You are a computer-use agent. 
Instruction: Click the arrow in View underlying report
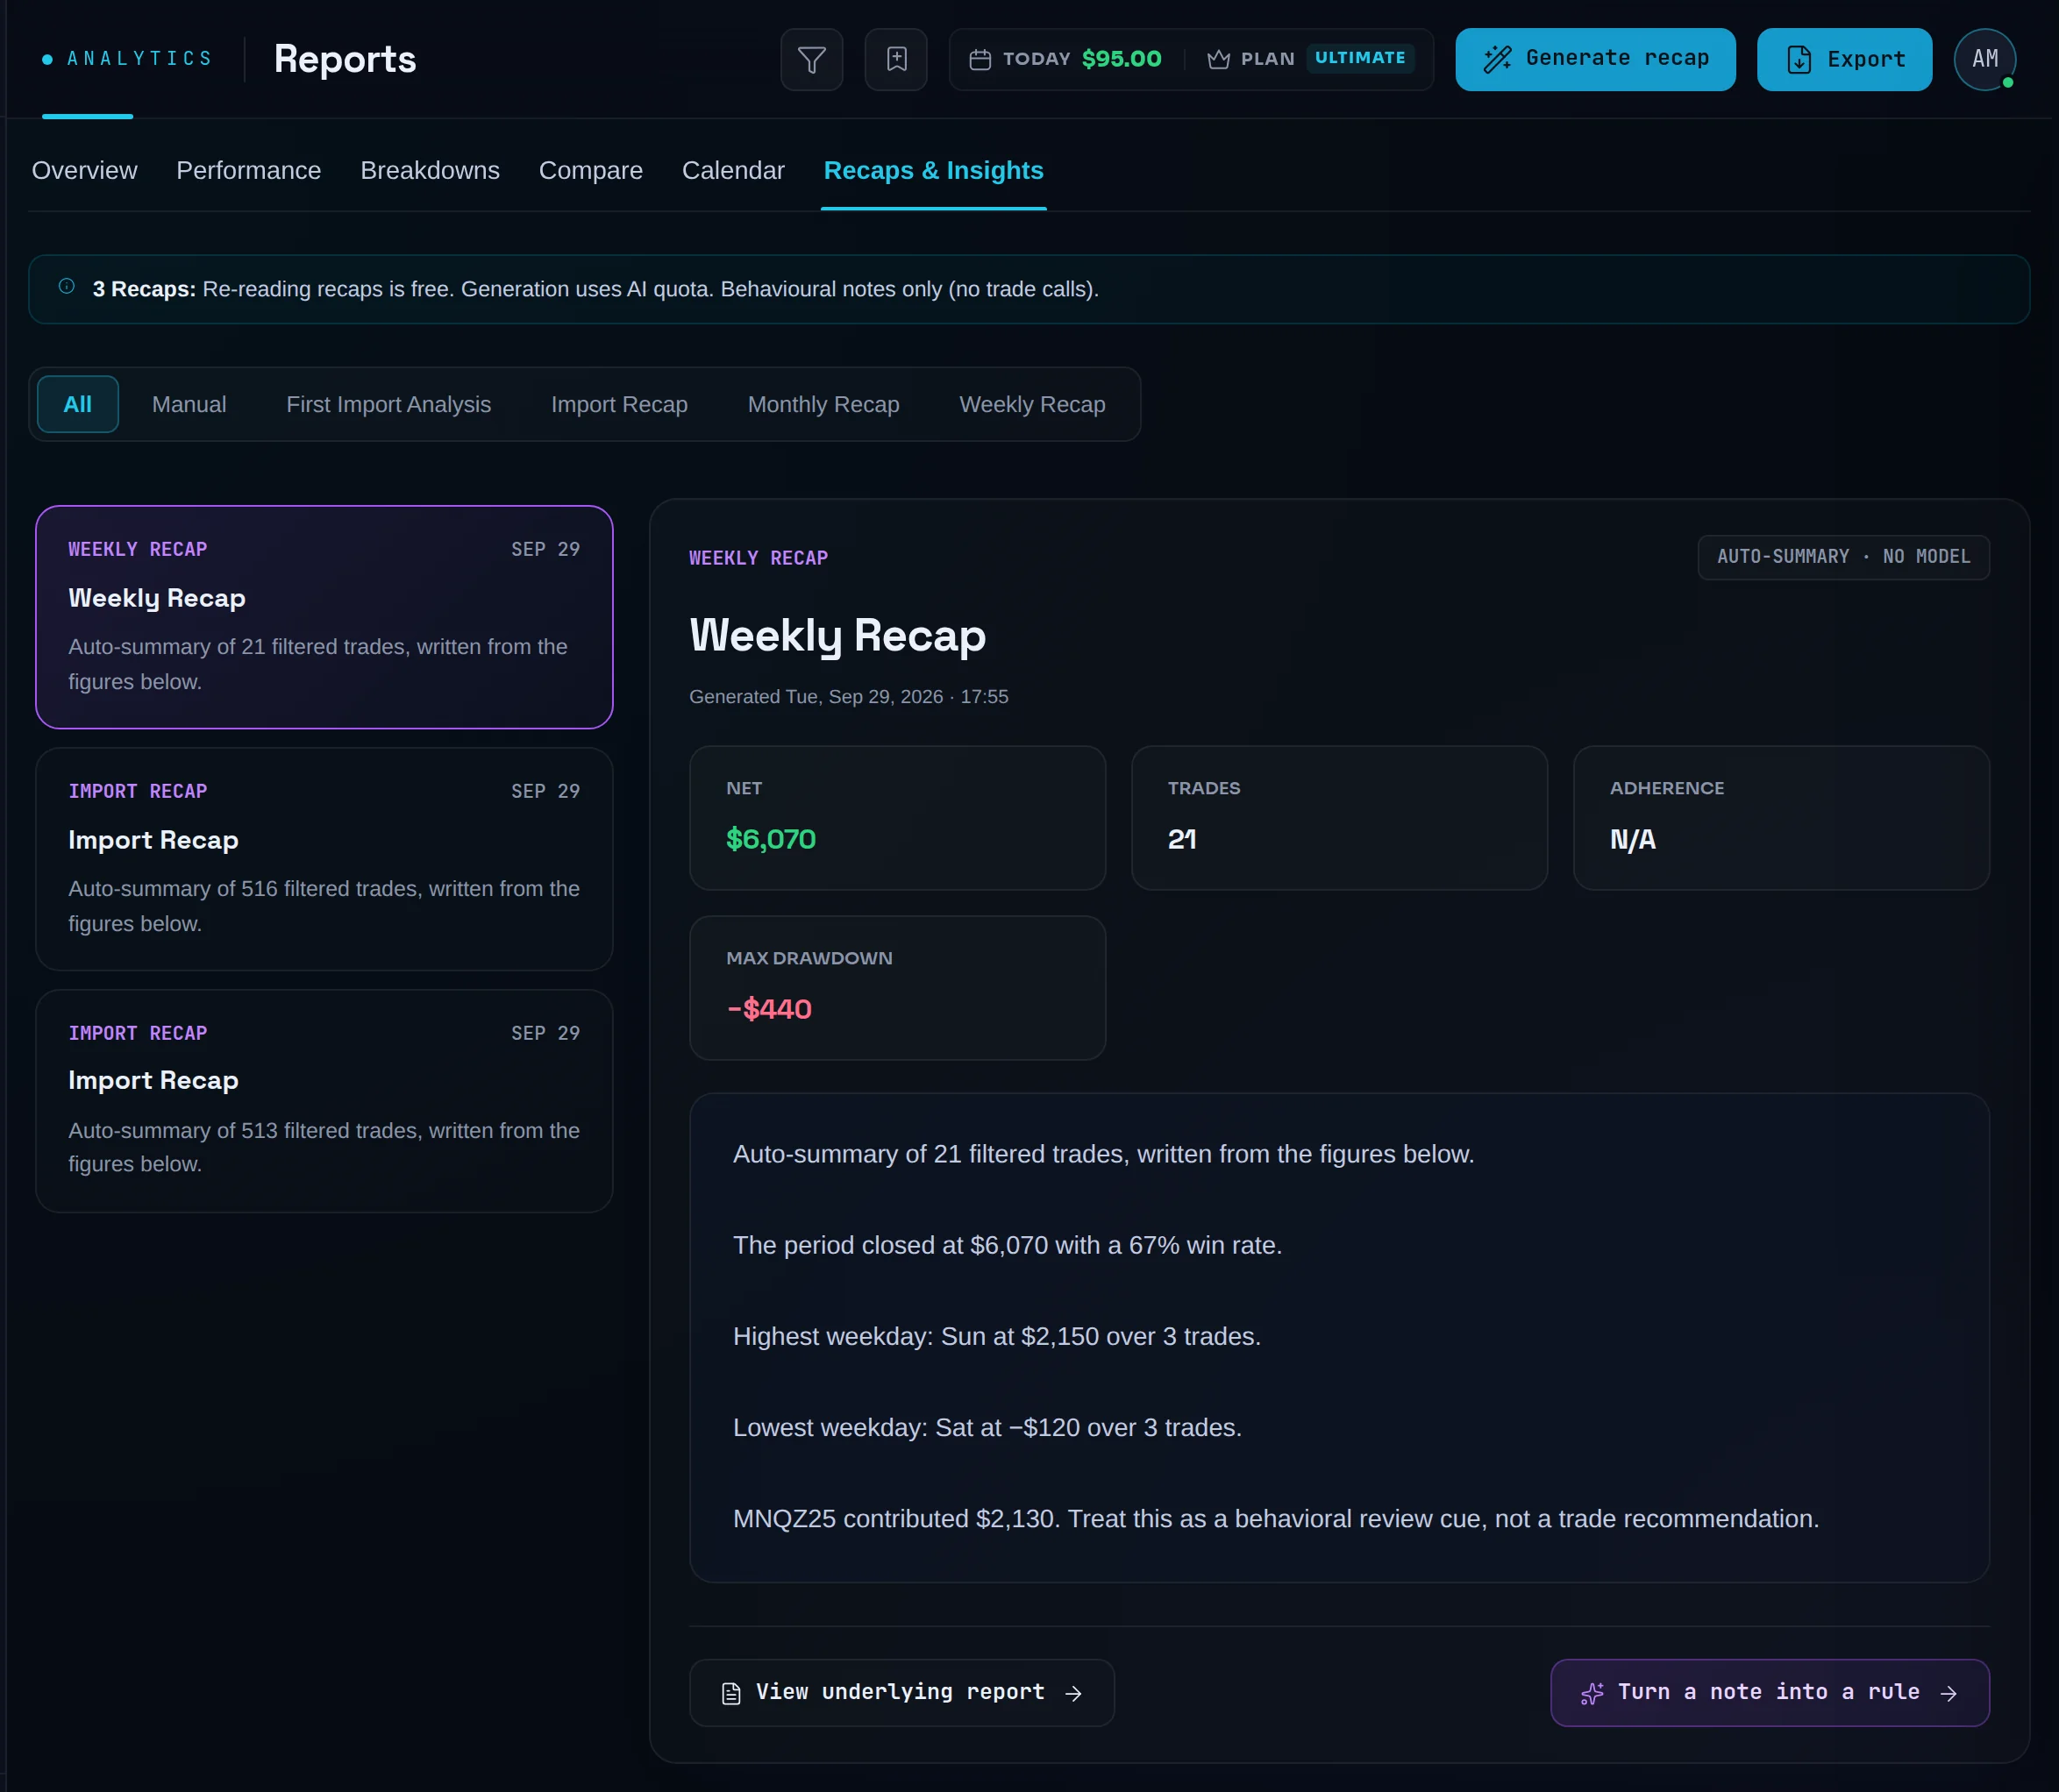coord(1073,1693)
